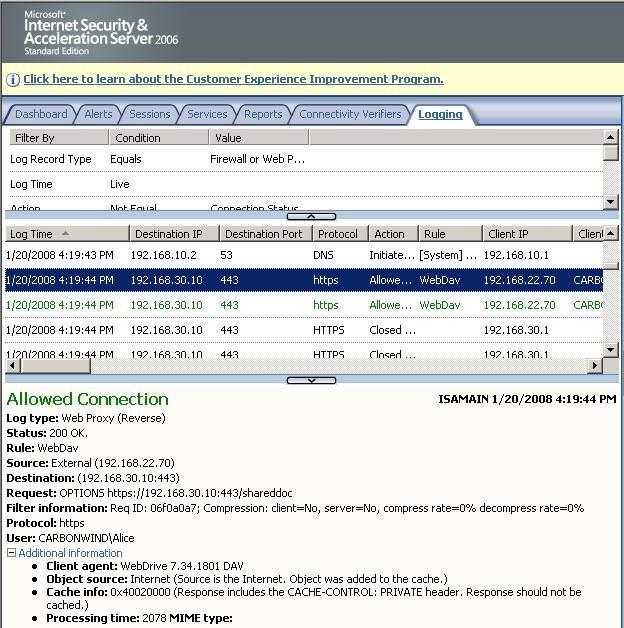Switch to the Dashboard tab

click(x=41, y=114)
